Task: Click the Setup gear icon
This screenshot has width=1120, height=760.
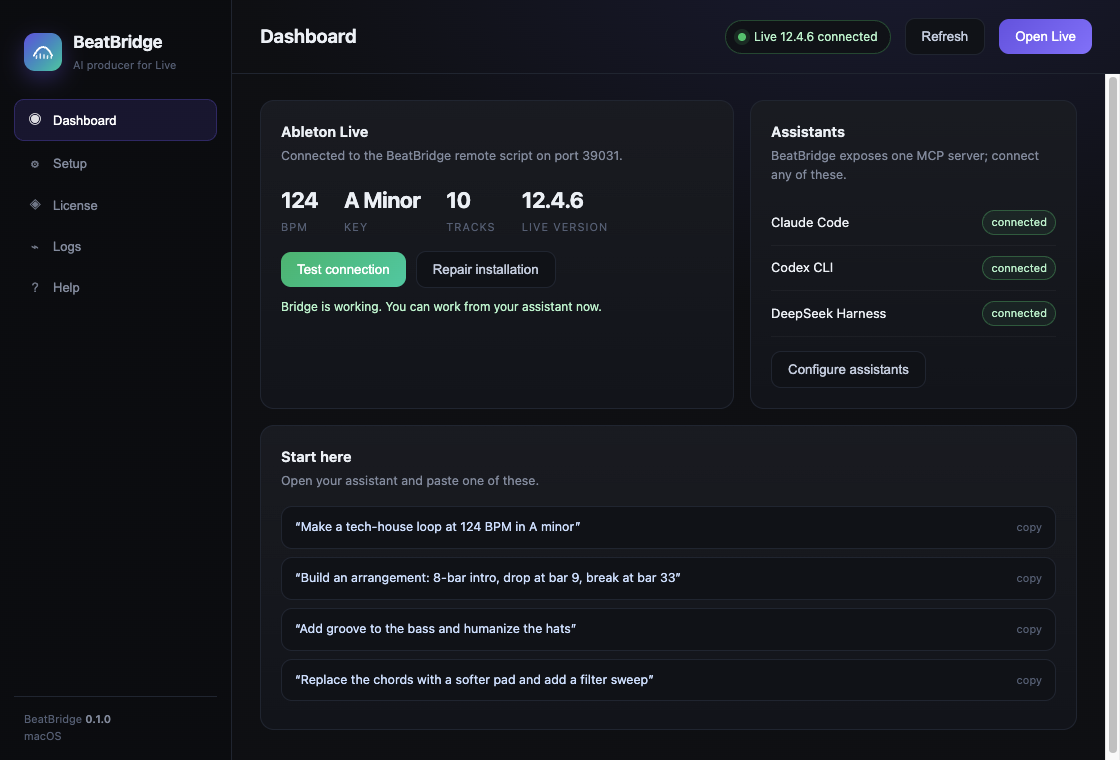Action: pyautogui.click(x=35, y=164)
